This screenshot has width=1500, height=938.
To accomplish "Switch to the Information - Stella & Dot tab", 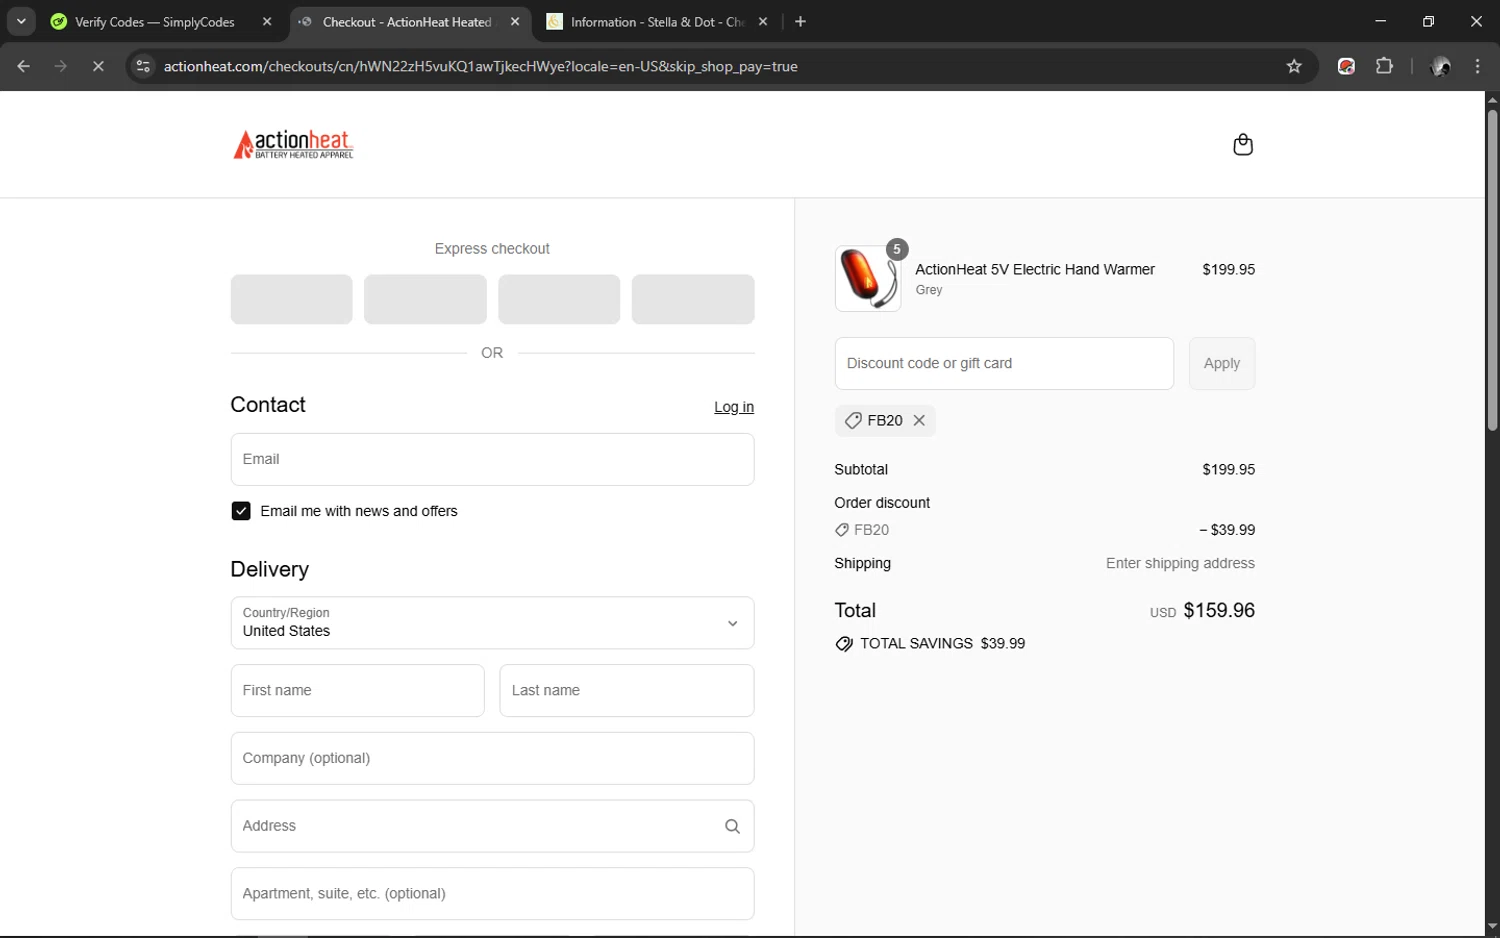I will point(656,22).
